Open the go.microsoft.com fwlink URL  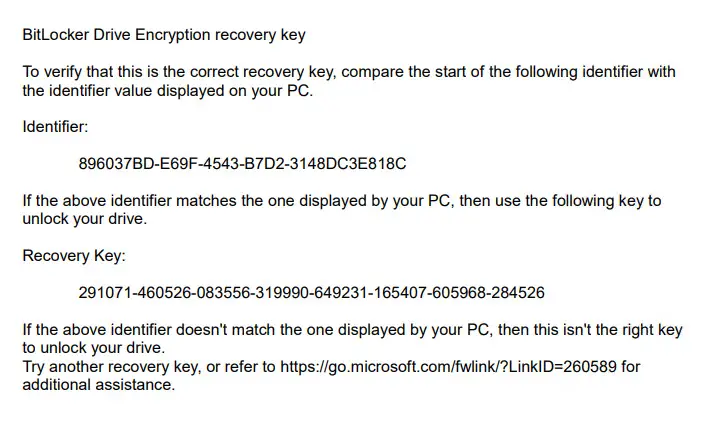coord(449,366)
